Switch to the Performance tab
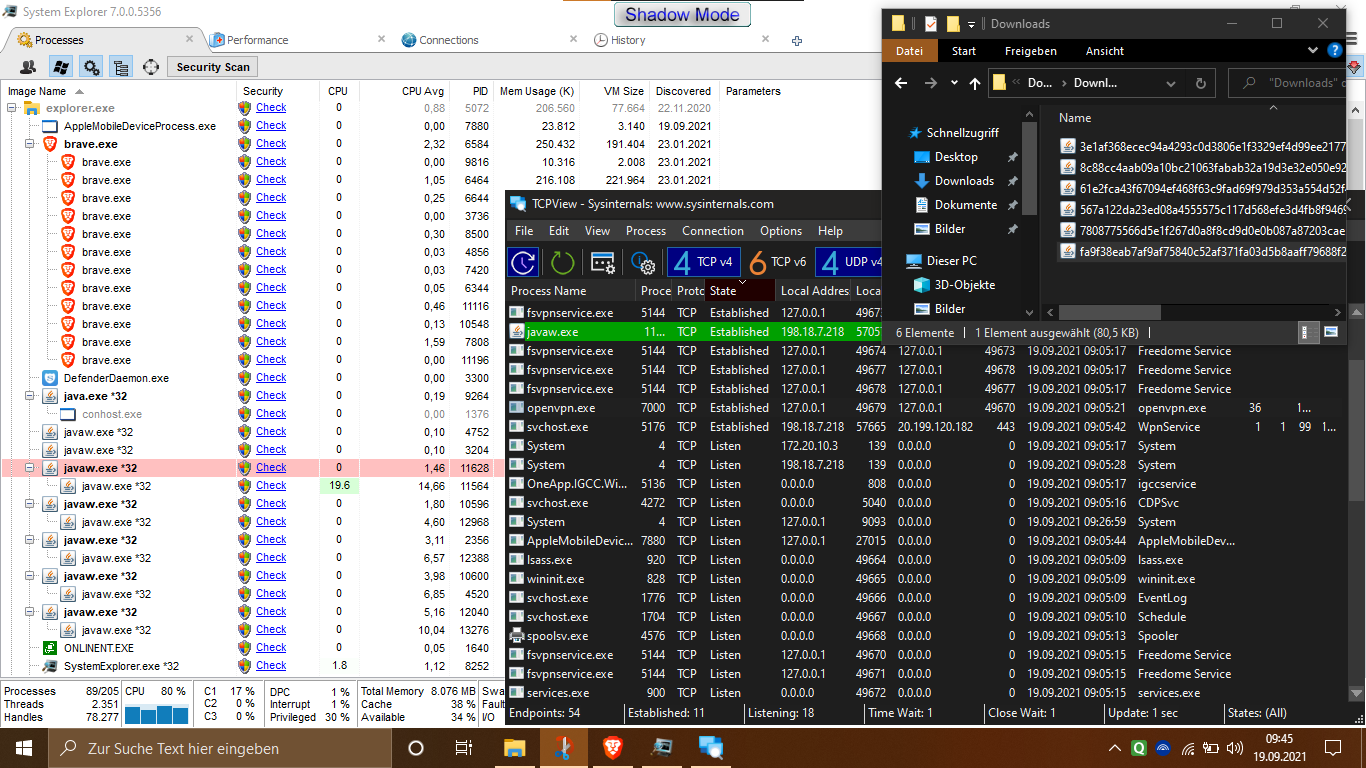Image resolution: width=1366 pixels, height=768 pixels. [x=257, y=40]
